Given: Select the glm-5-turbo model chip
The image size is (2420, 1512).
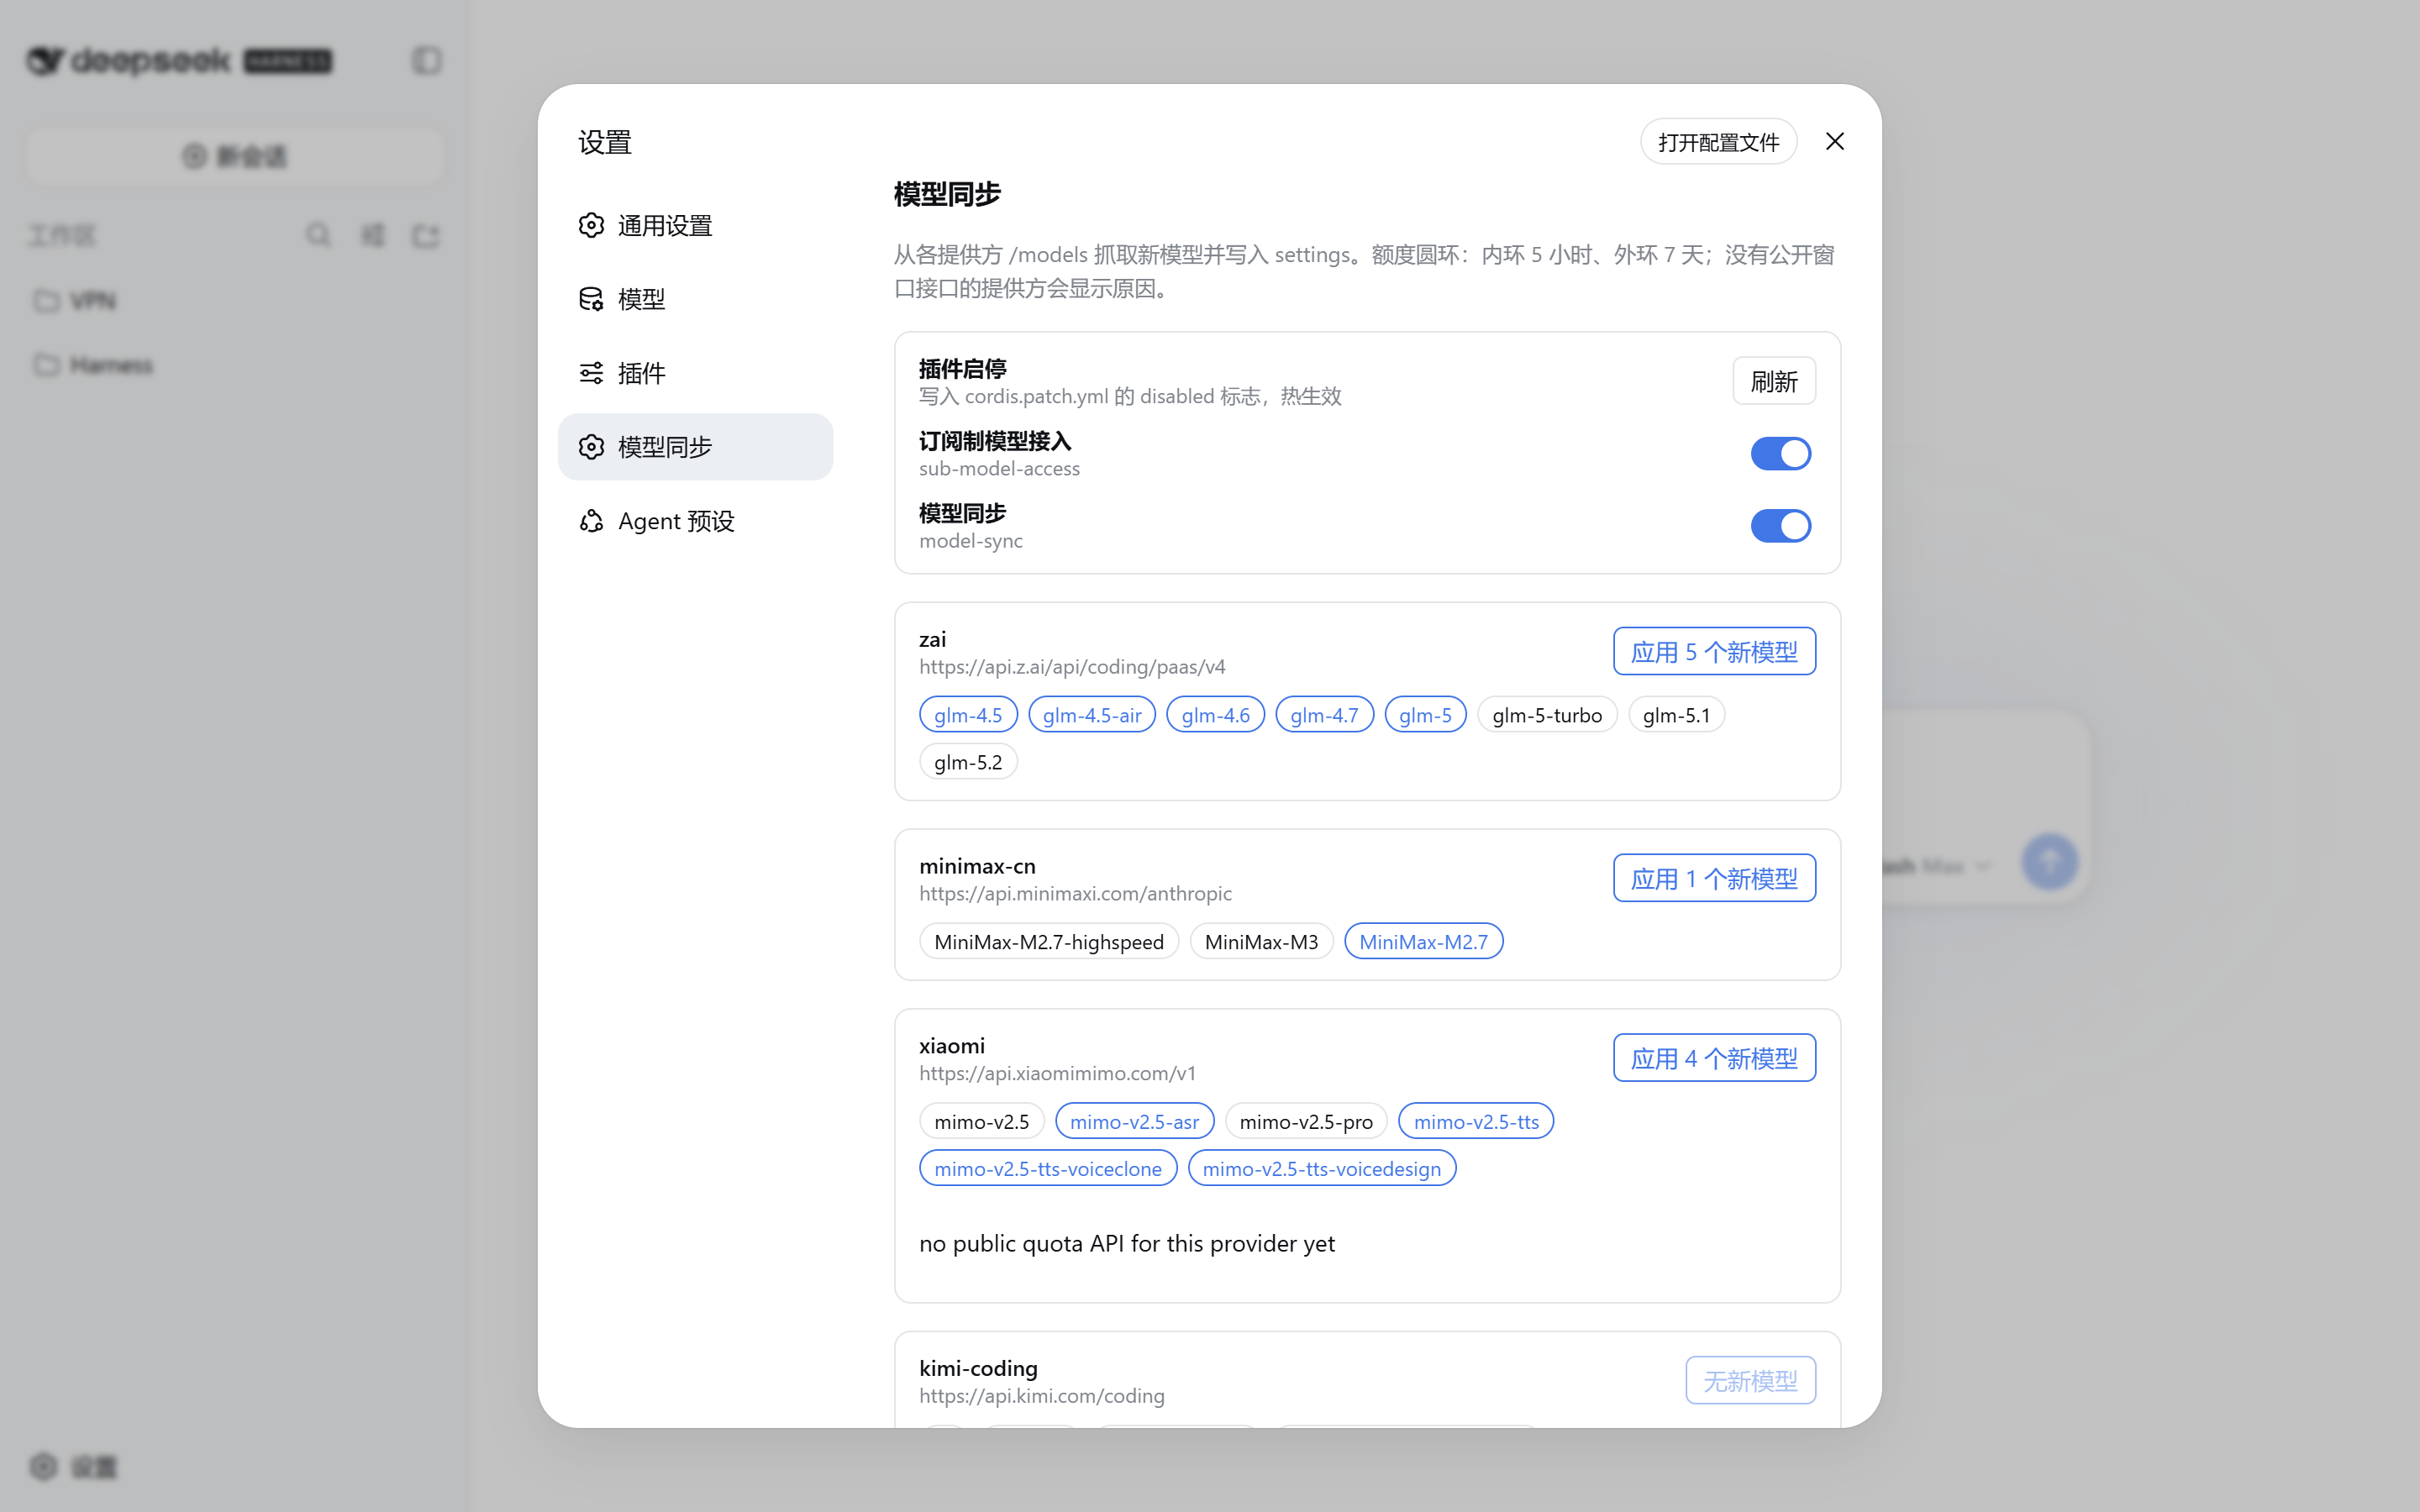Looking at the screenshot, I should (x=1547, y=714).
